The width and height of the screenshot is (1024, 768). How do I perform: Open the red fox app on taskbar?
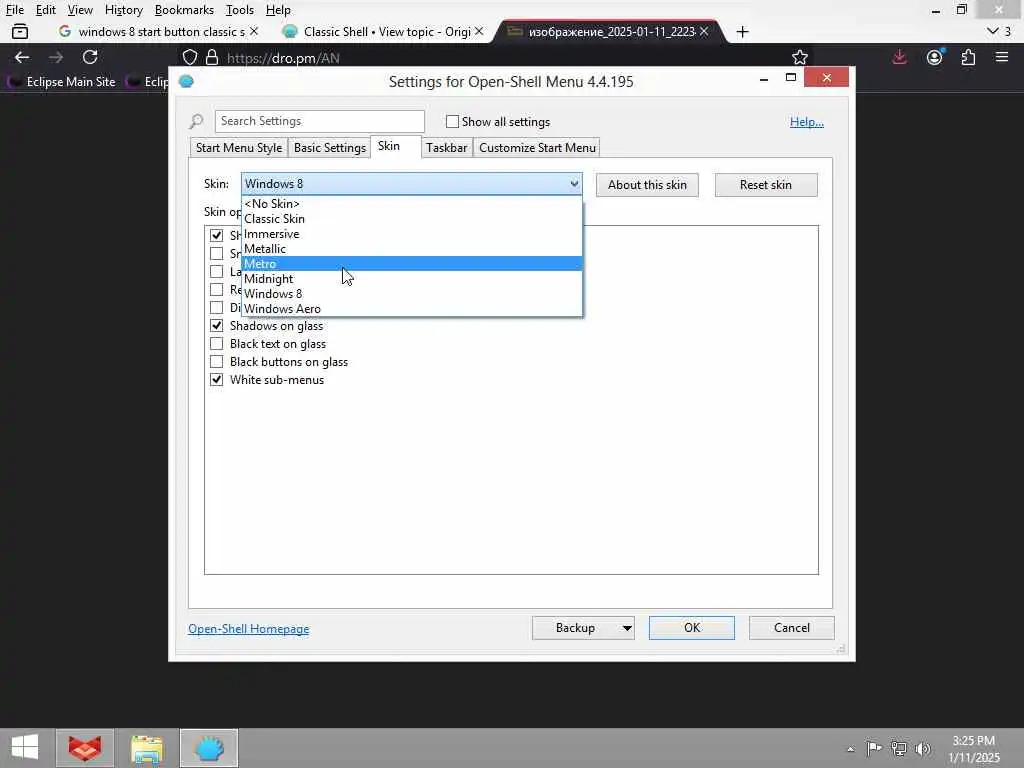[85, 748]
